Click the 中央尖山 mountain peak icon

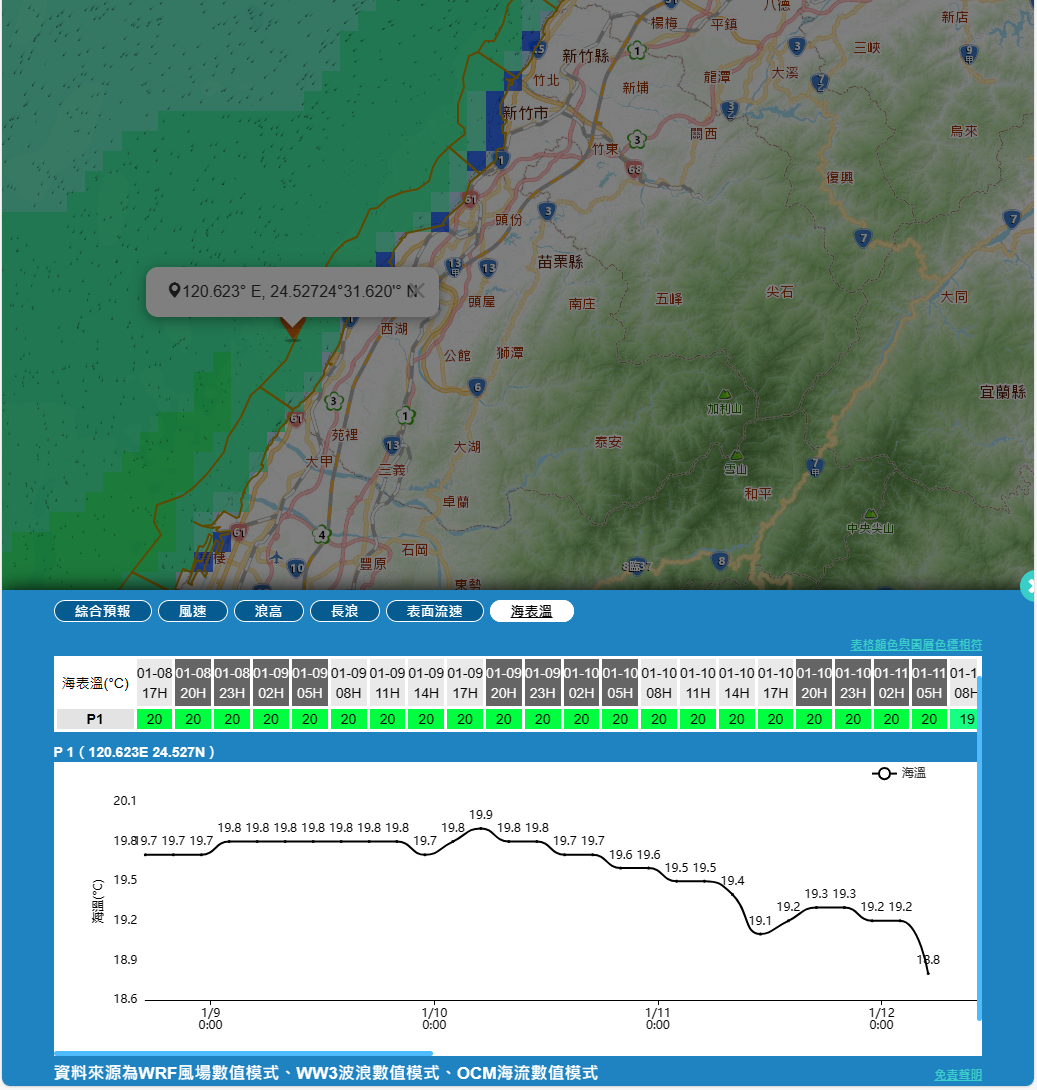[869, 513]
